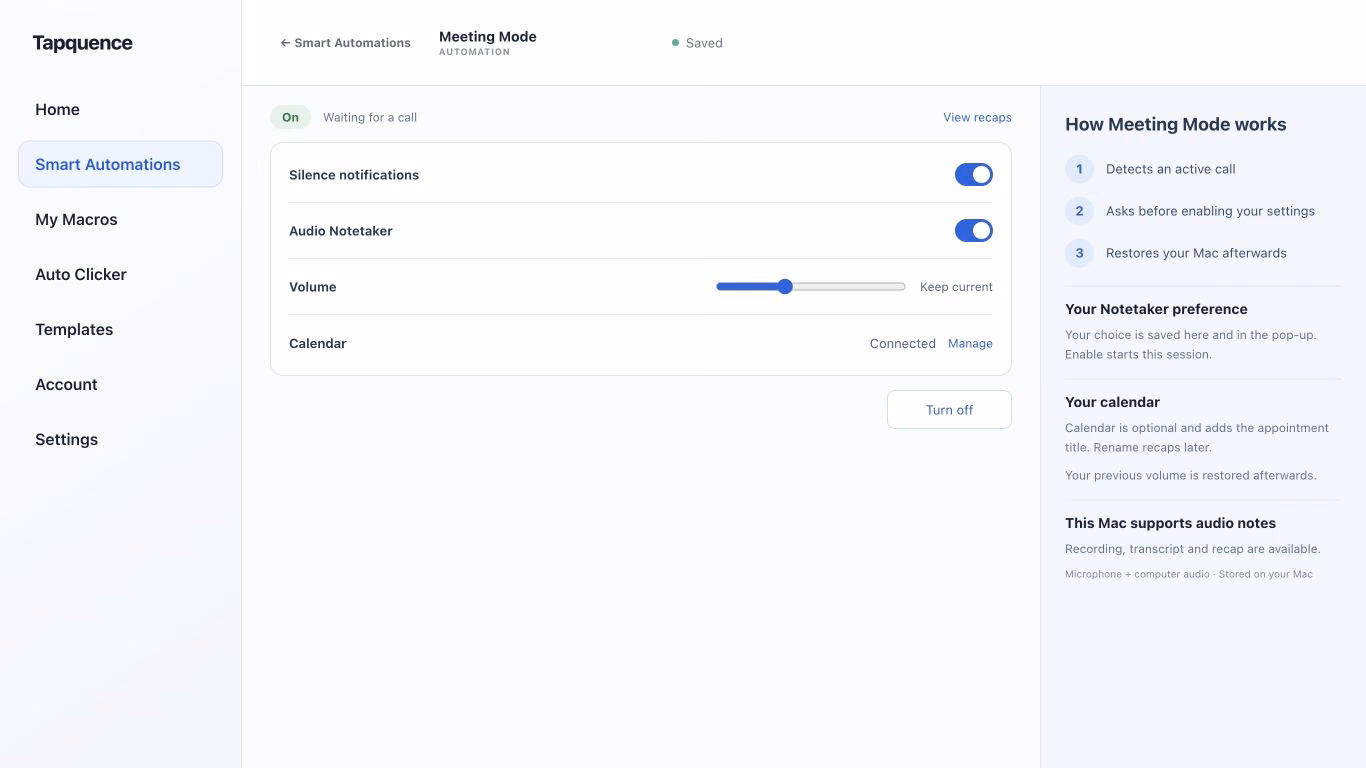Open View recaps link
Image resolution: width=1366 pixels, height=768 pixels.
coord(977,117)
